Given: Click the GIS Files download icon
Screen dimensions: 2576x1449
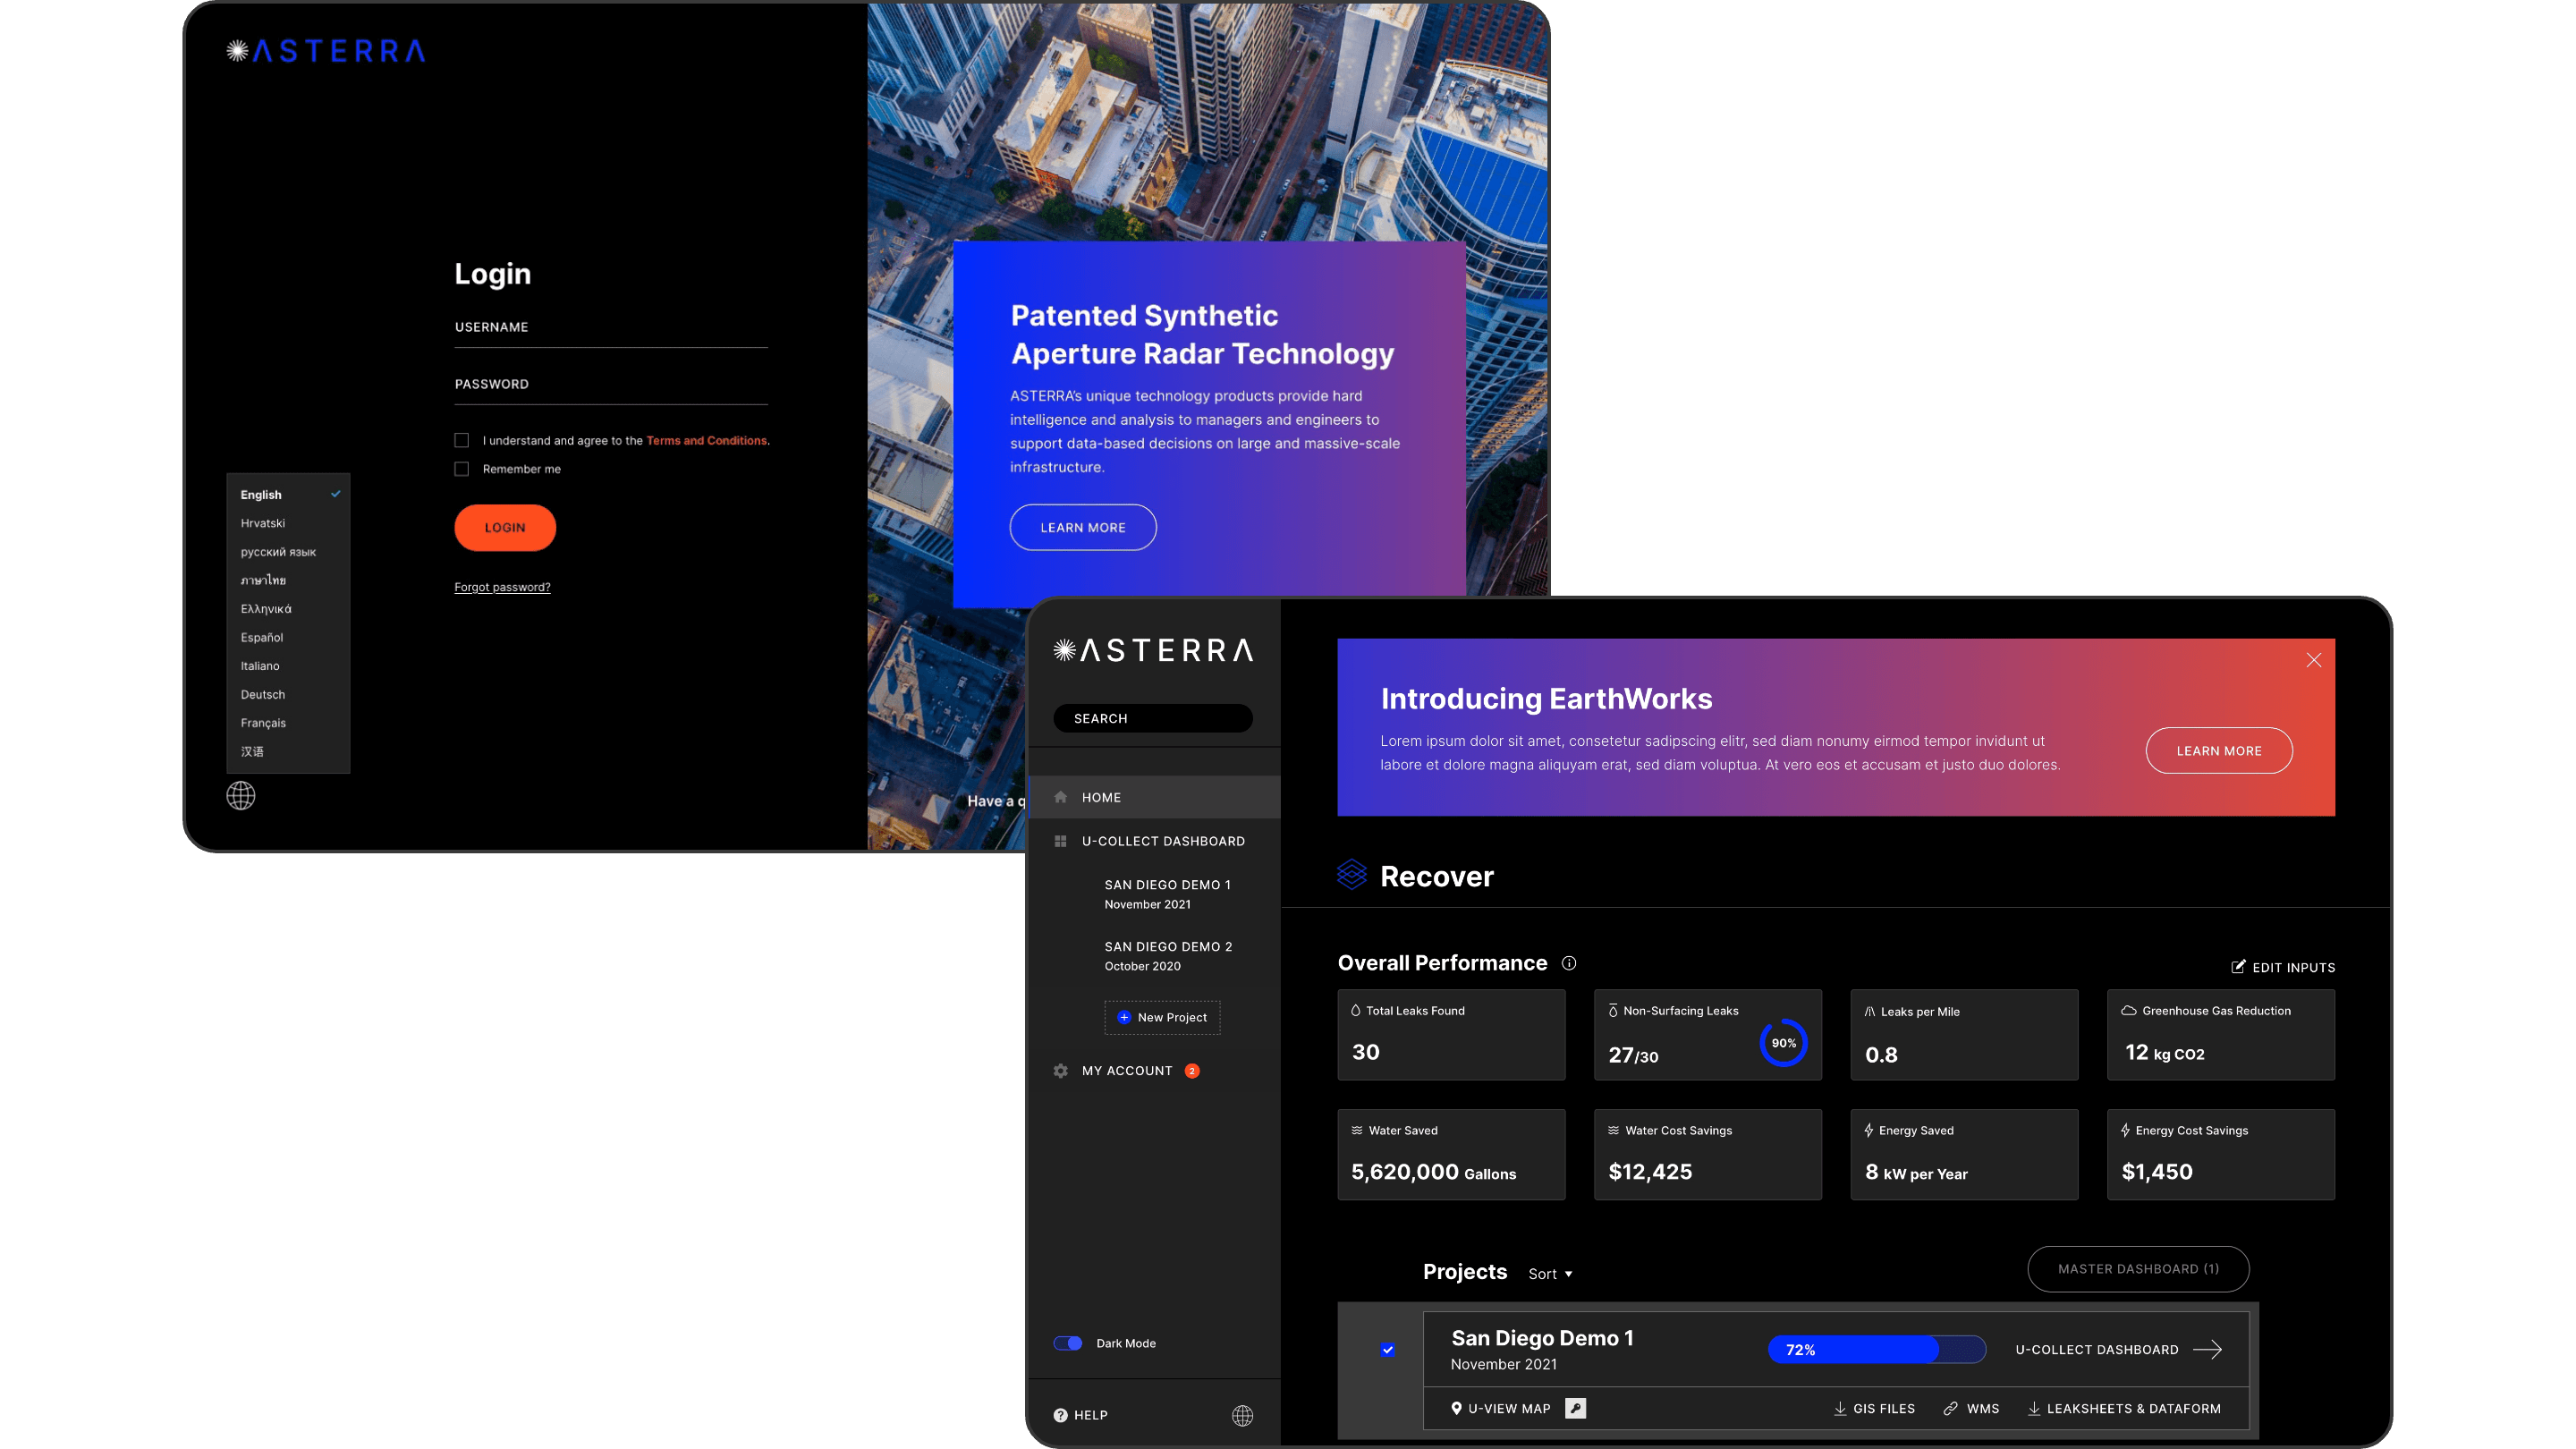Looking at the screenshot, I should coord(1838,1407).
